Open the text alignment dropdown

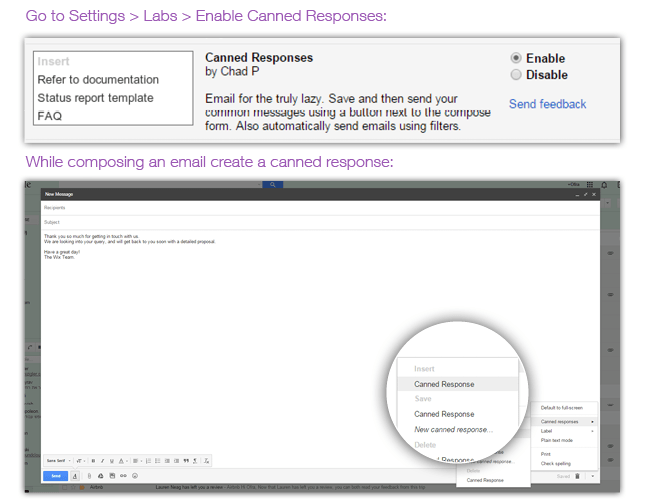[137, 461]
